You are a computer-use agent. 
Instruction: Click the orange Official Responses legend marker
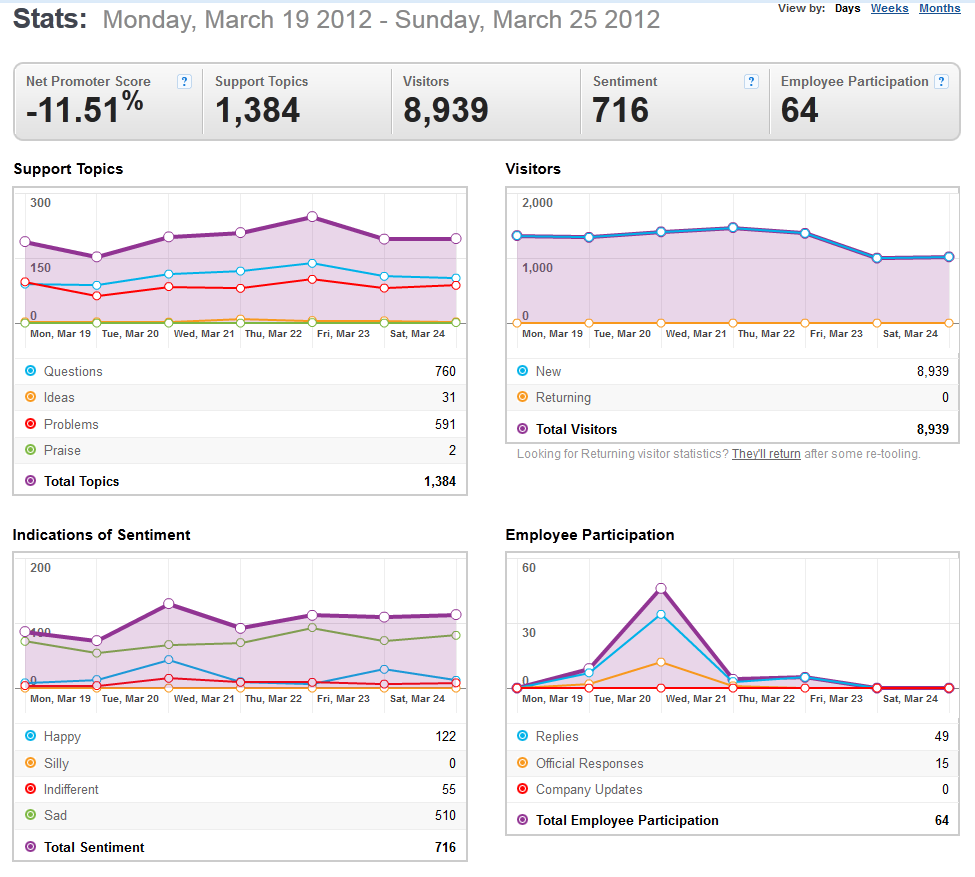(522, 763)
